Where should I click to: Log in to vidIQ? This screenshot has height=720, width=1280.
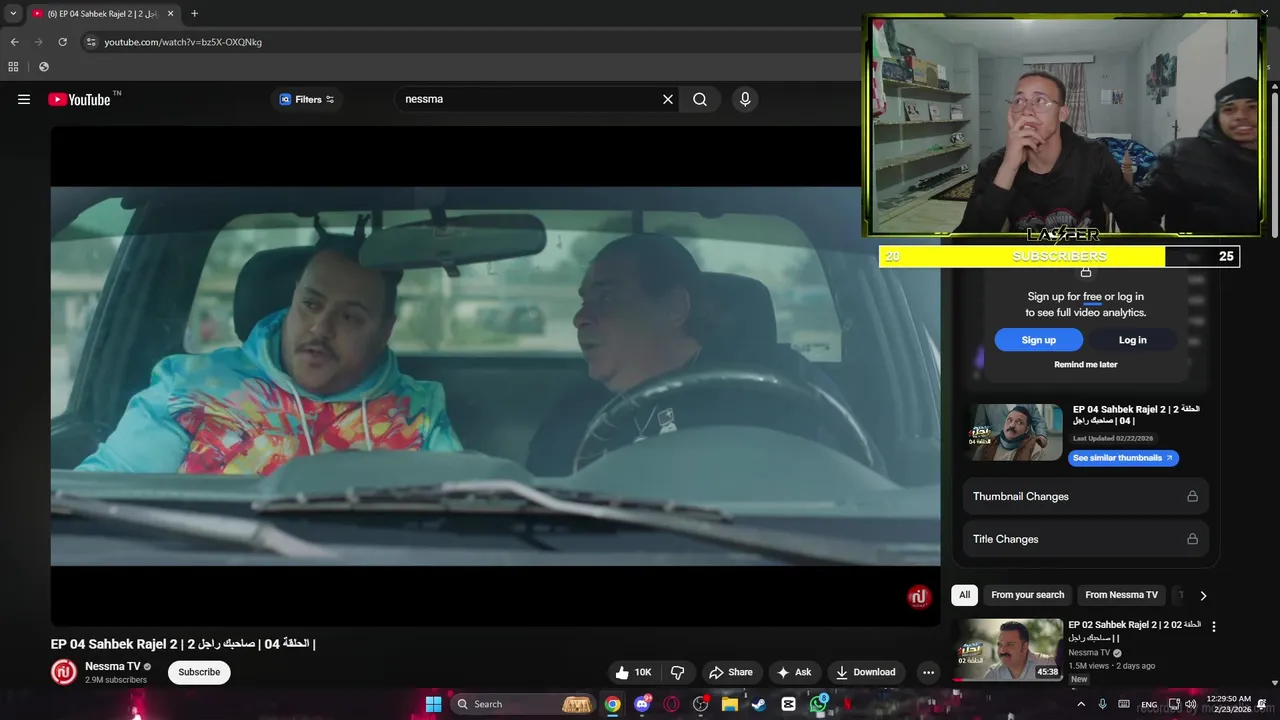point(1132,340)
